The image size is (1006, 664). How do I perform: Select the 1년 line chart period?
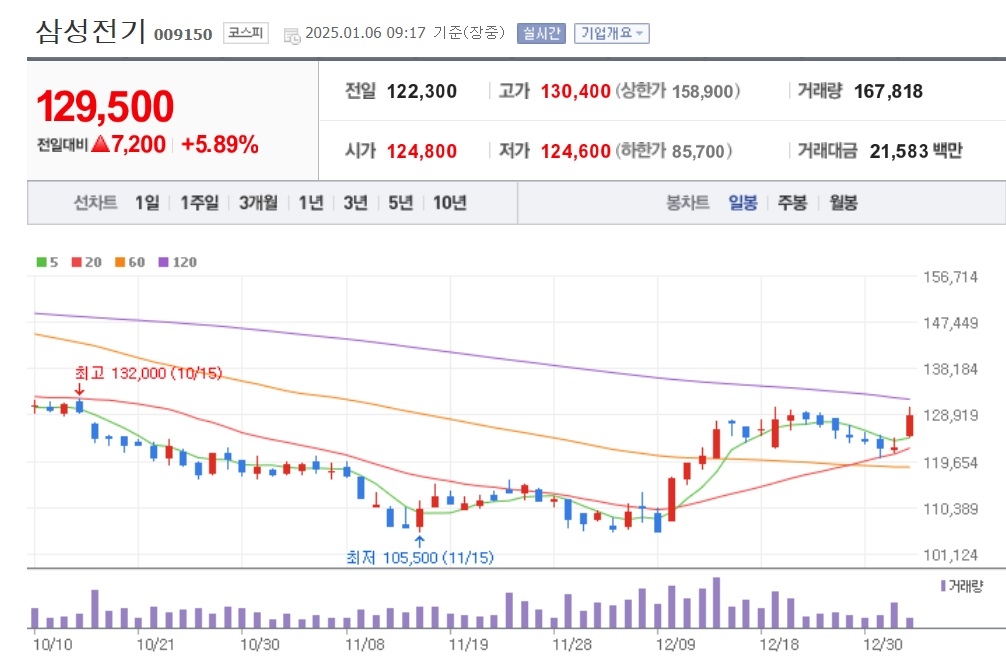pos(311,203)
